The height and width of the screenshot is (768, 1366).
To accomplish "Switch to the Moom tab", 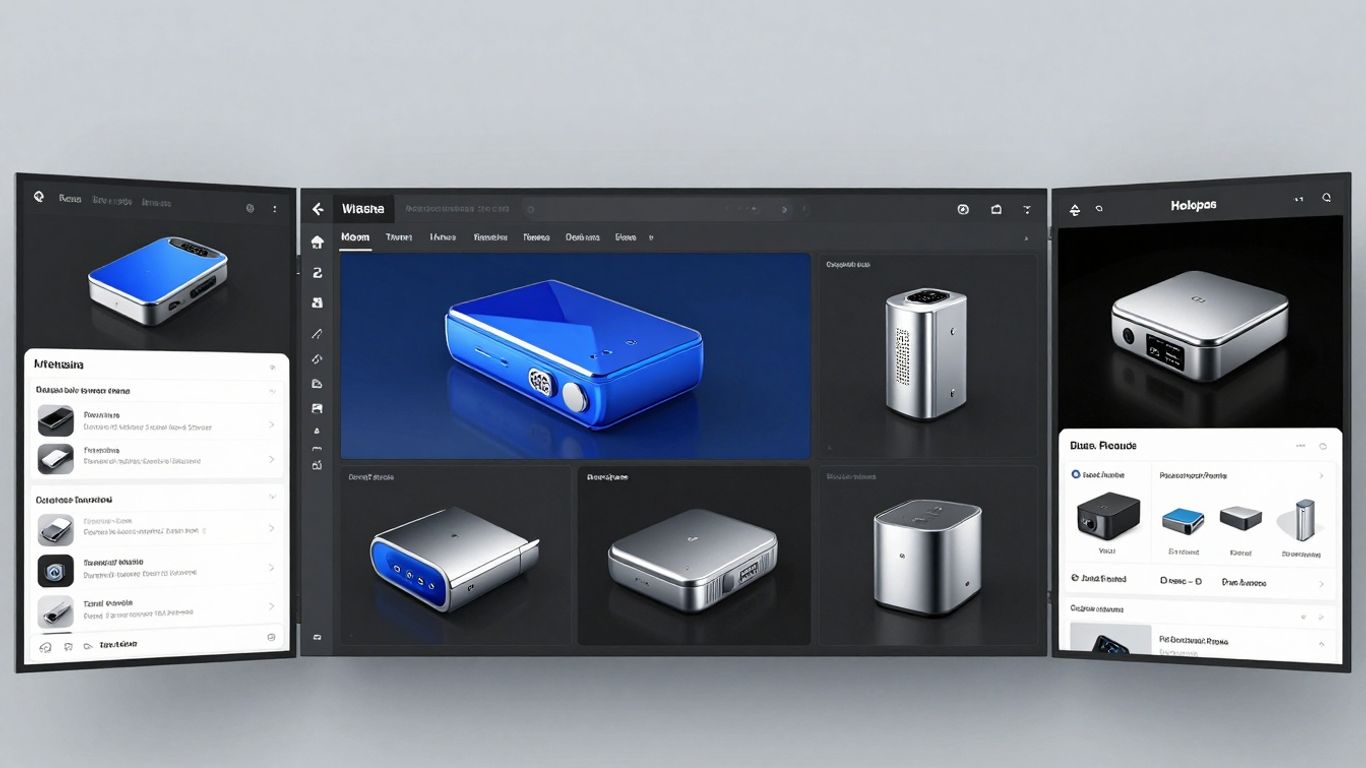I will coord(355,237).
